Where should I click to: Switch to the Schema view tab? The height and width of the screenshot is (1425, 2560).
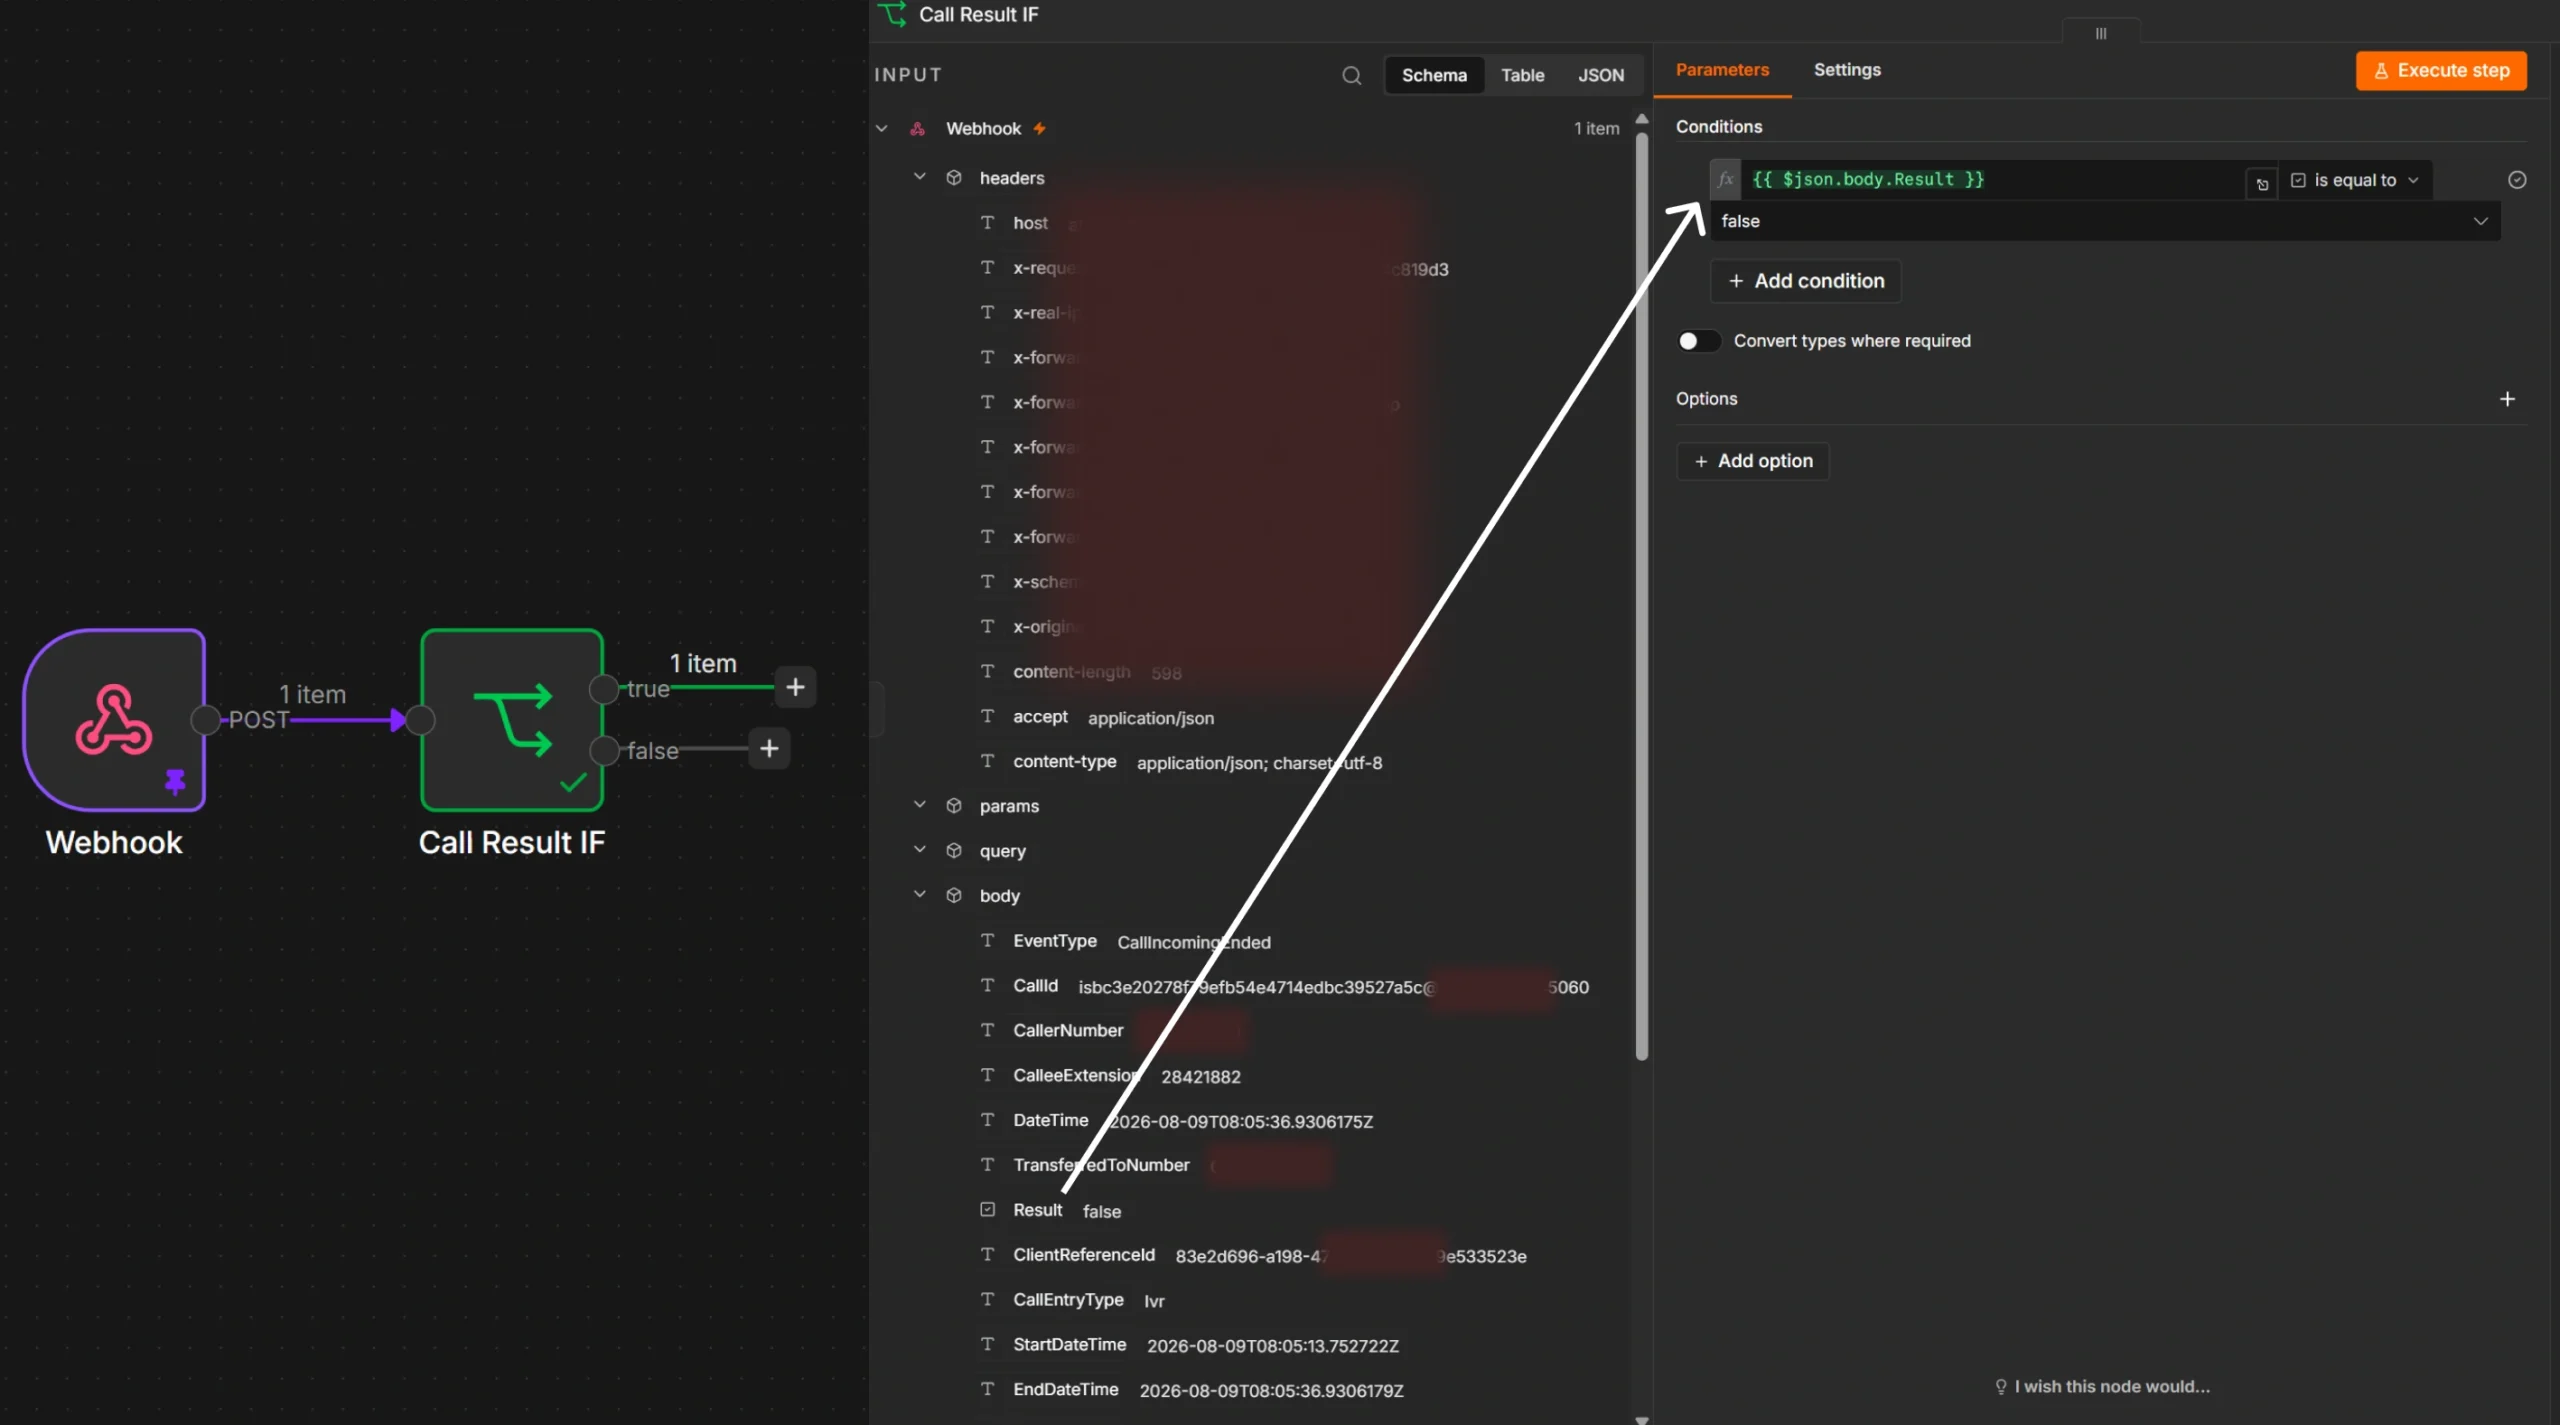click(x=1434, y=75)
